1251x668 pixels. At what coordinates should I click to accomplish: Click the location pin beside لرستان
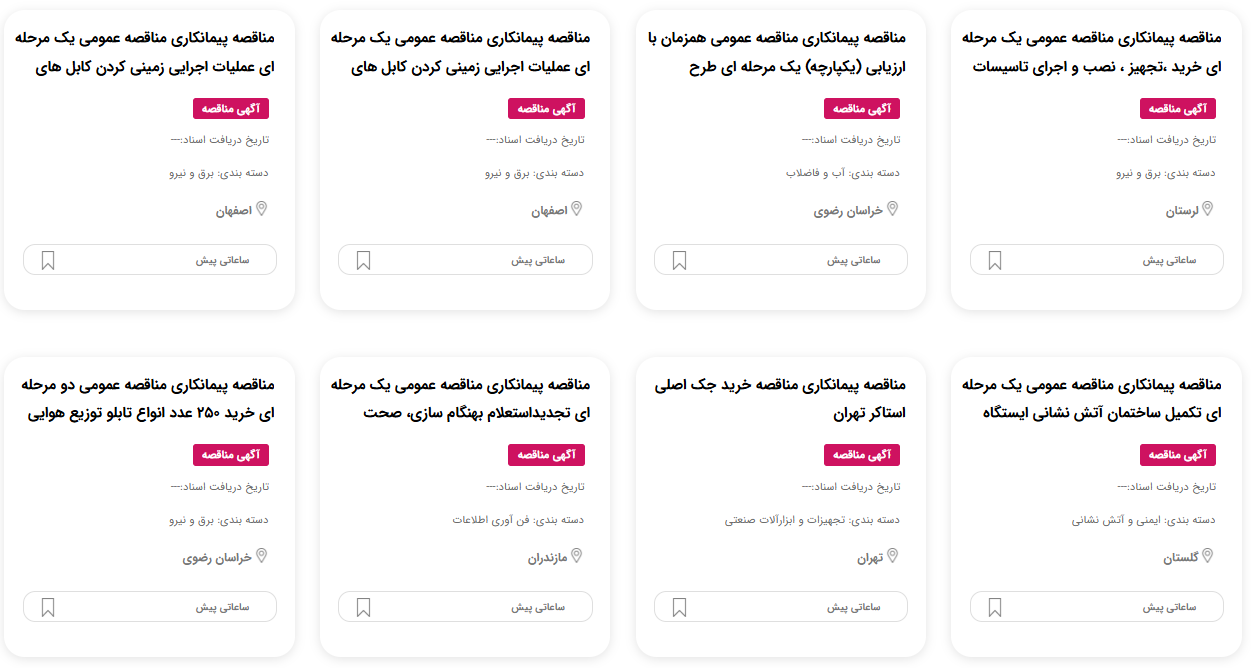pyautogui.click(x=1207, y=209)
